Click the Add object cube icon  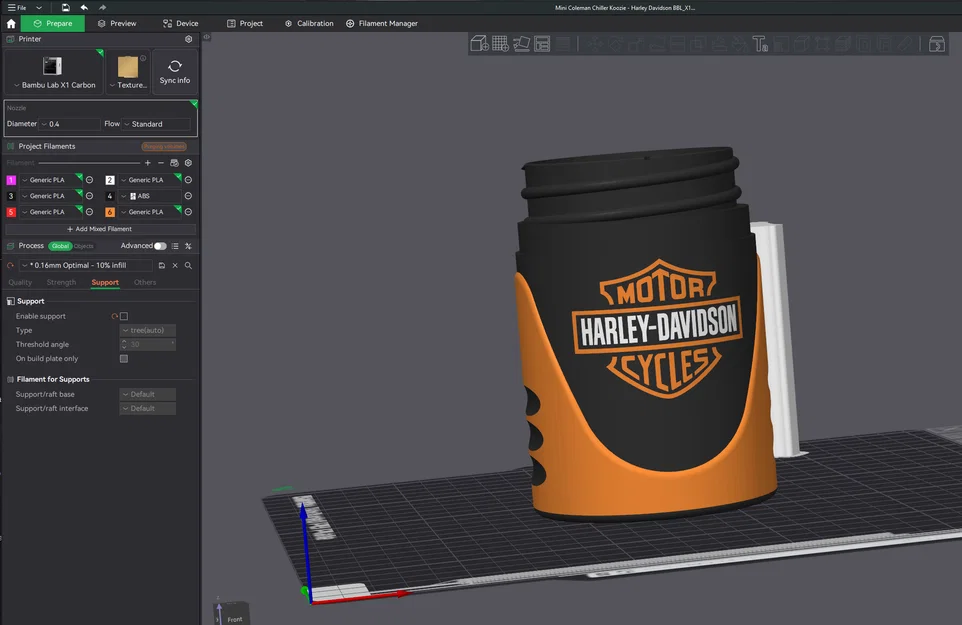tap(479, 44)
